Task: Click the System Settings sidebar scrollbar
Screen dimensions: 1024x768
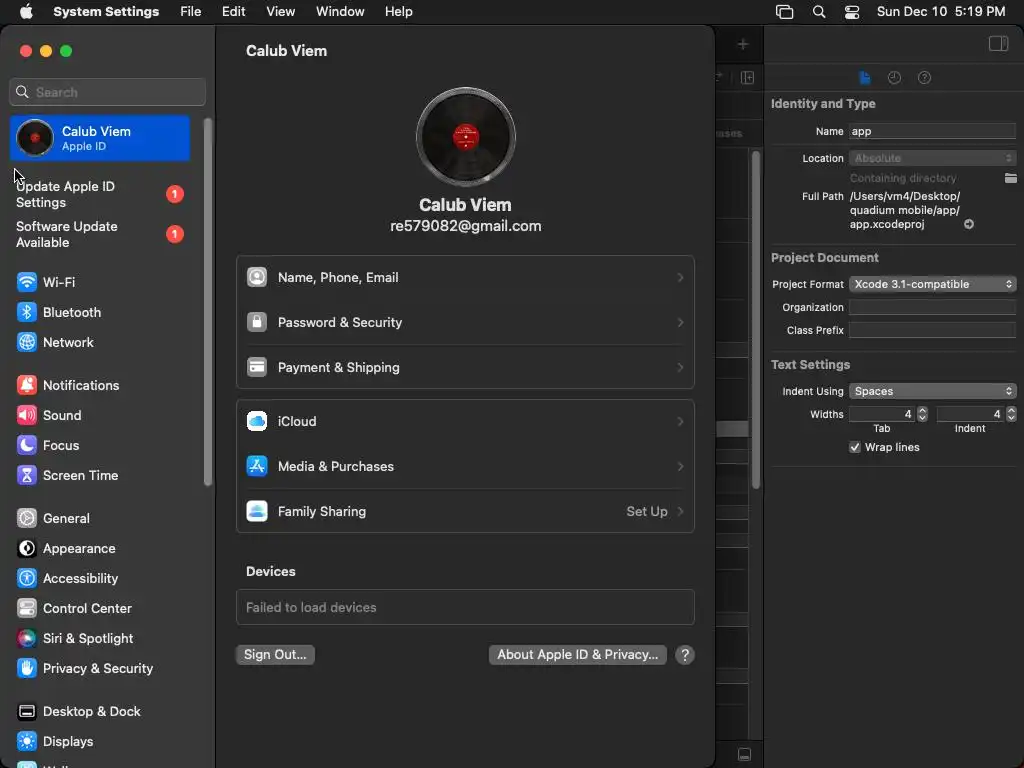Action: coord(208,302)
